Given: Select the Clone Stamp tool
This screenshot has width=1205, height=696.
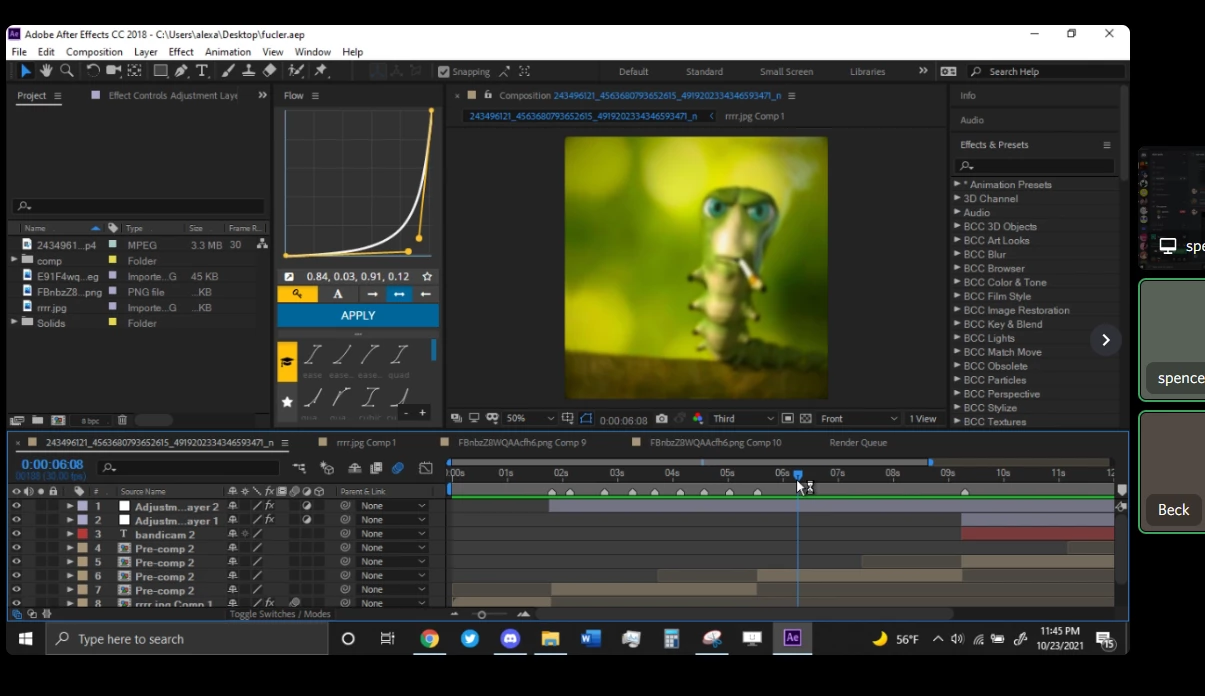Looking at the screenshot, I should tap(248, 71).
